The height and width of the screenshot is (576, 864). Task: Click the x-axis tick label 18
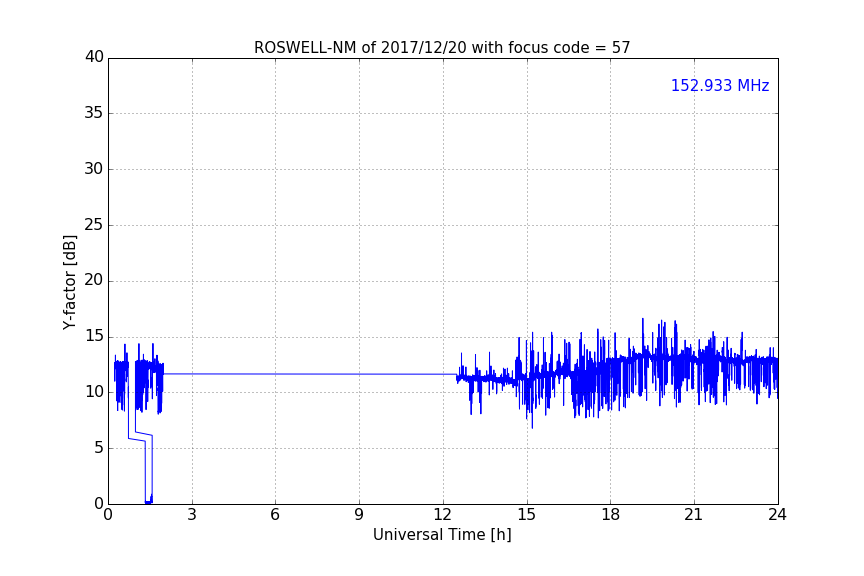tap(611, 515)
